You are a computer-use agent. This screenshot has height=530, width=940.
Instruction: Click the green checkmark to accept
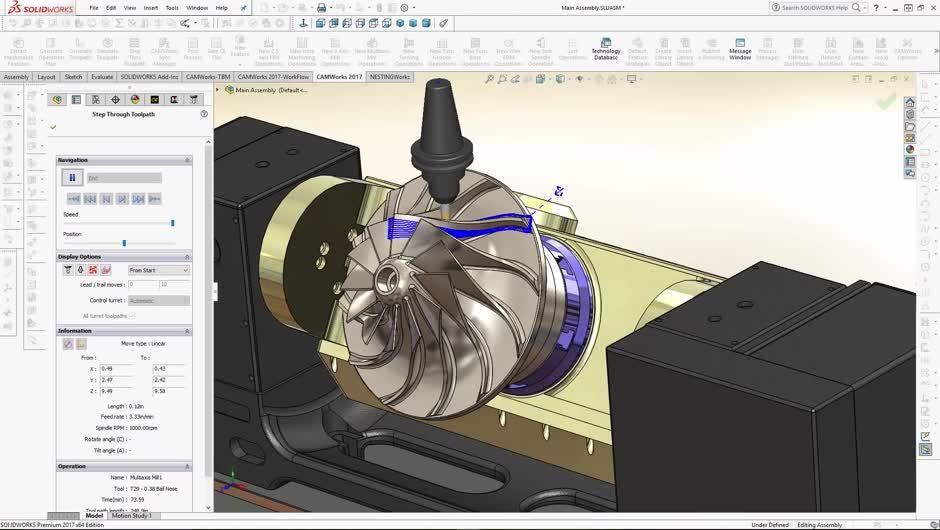tap(53, 127)
